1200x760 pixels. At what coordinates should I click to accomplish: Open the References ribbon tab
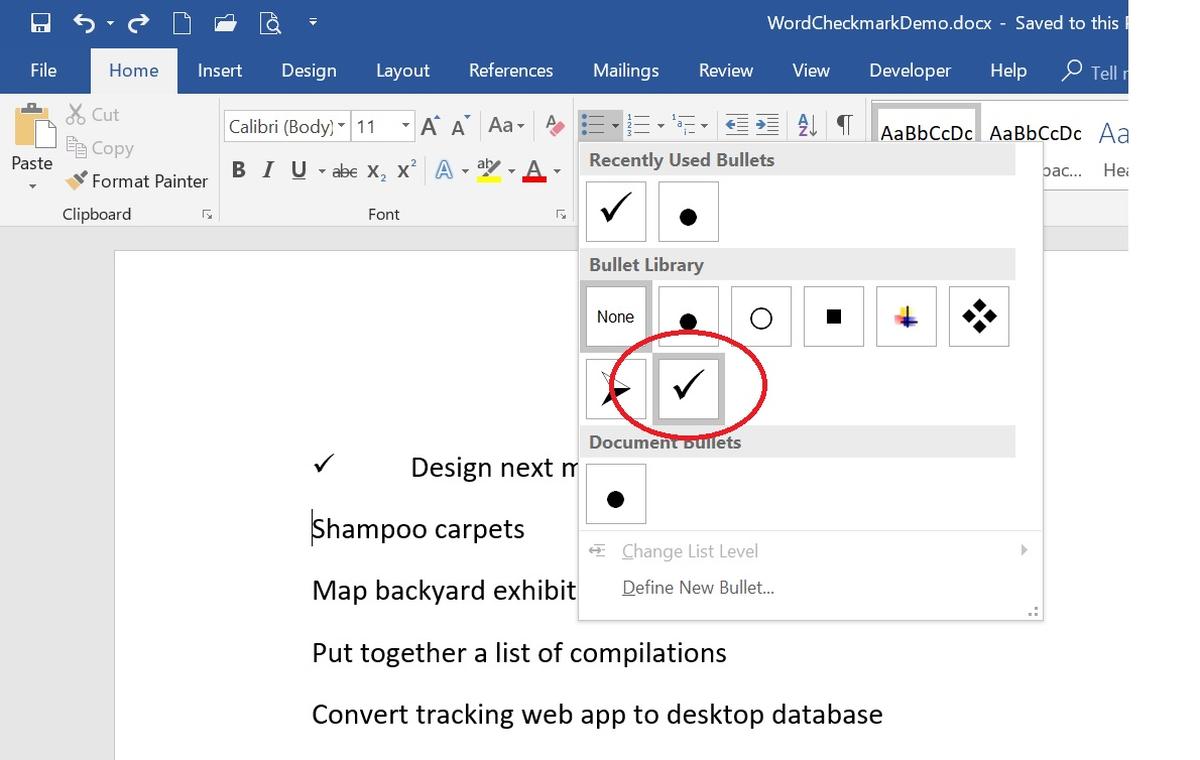point(511,70)
